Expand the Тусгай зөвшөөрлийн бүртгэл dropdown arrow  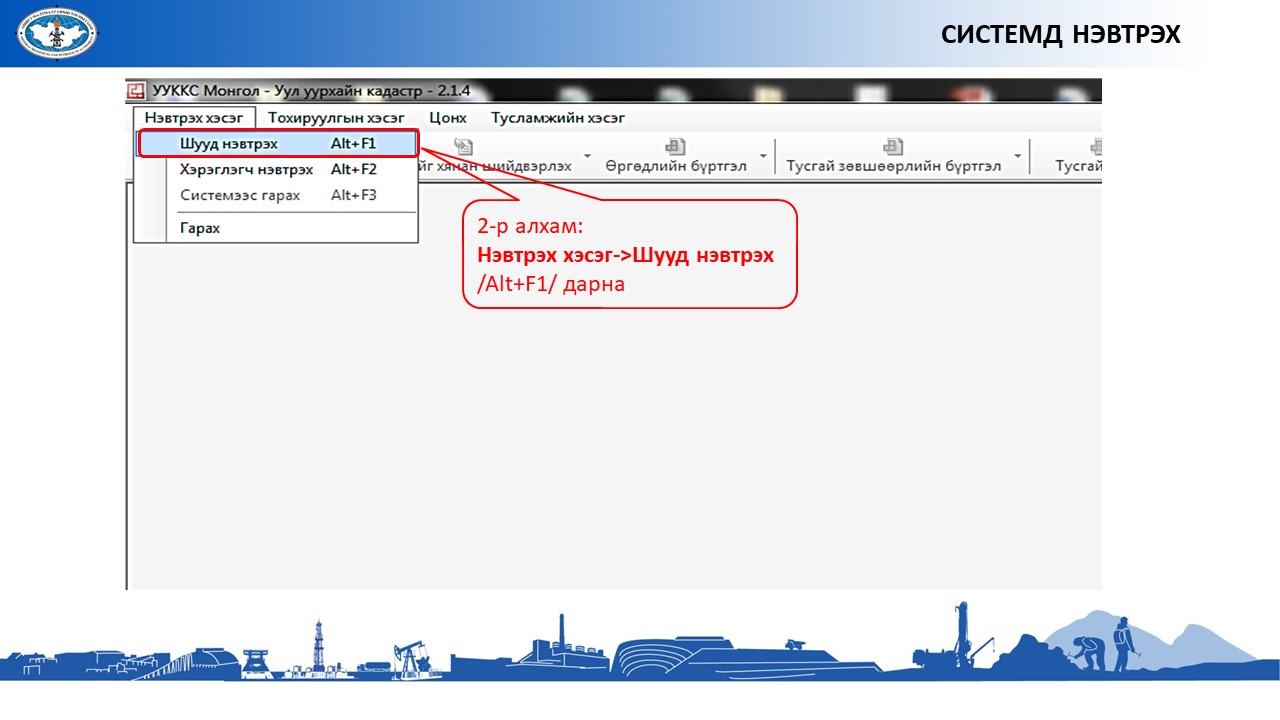tap(1018, 157)
